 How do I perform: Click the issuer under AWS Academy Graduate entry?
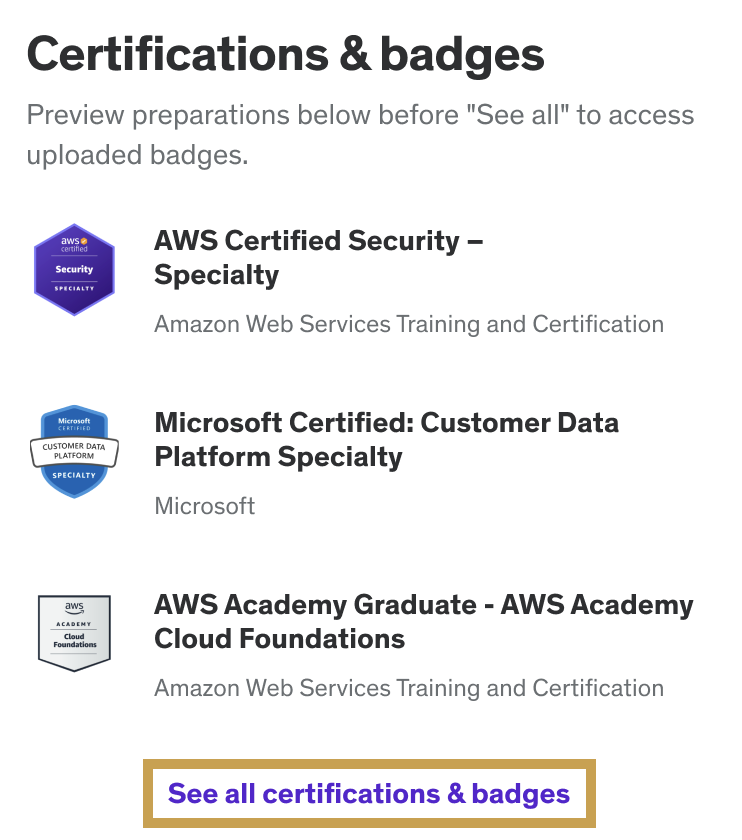(408, 688)
